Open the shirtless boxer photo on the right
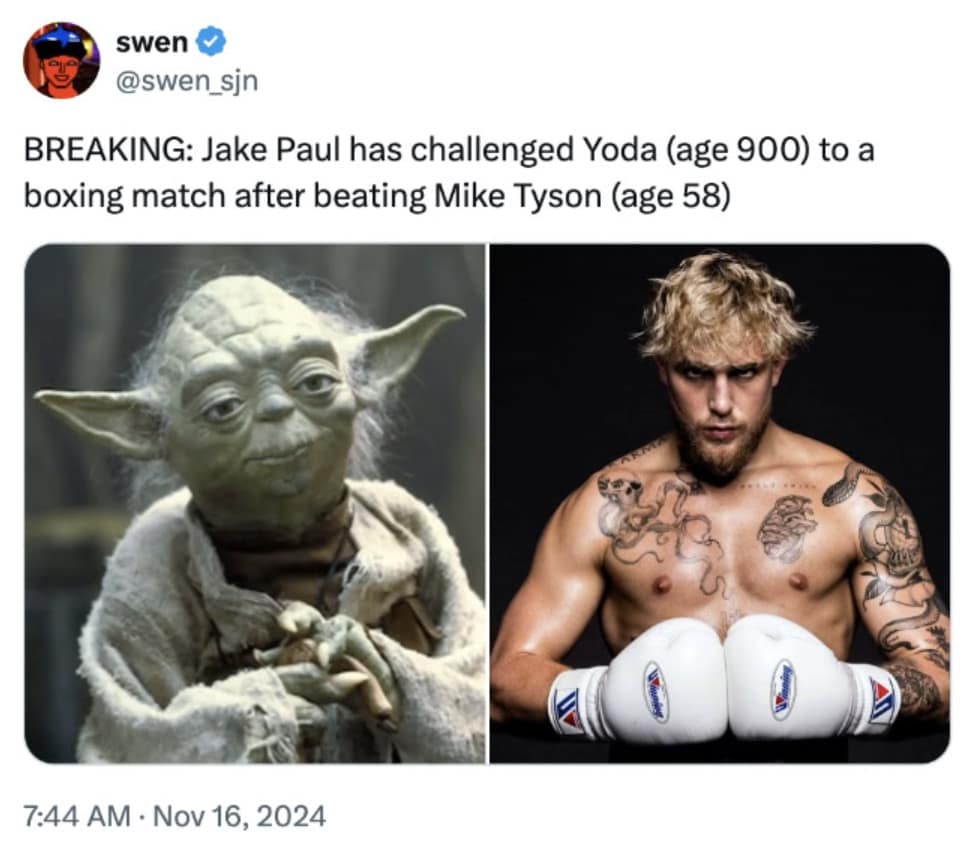Screen dimensions: 974x842 click(720, 503)
